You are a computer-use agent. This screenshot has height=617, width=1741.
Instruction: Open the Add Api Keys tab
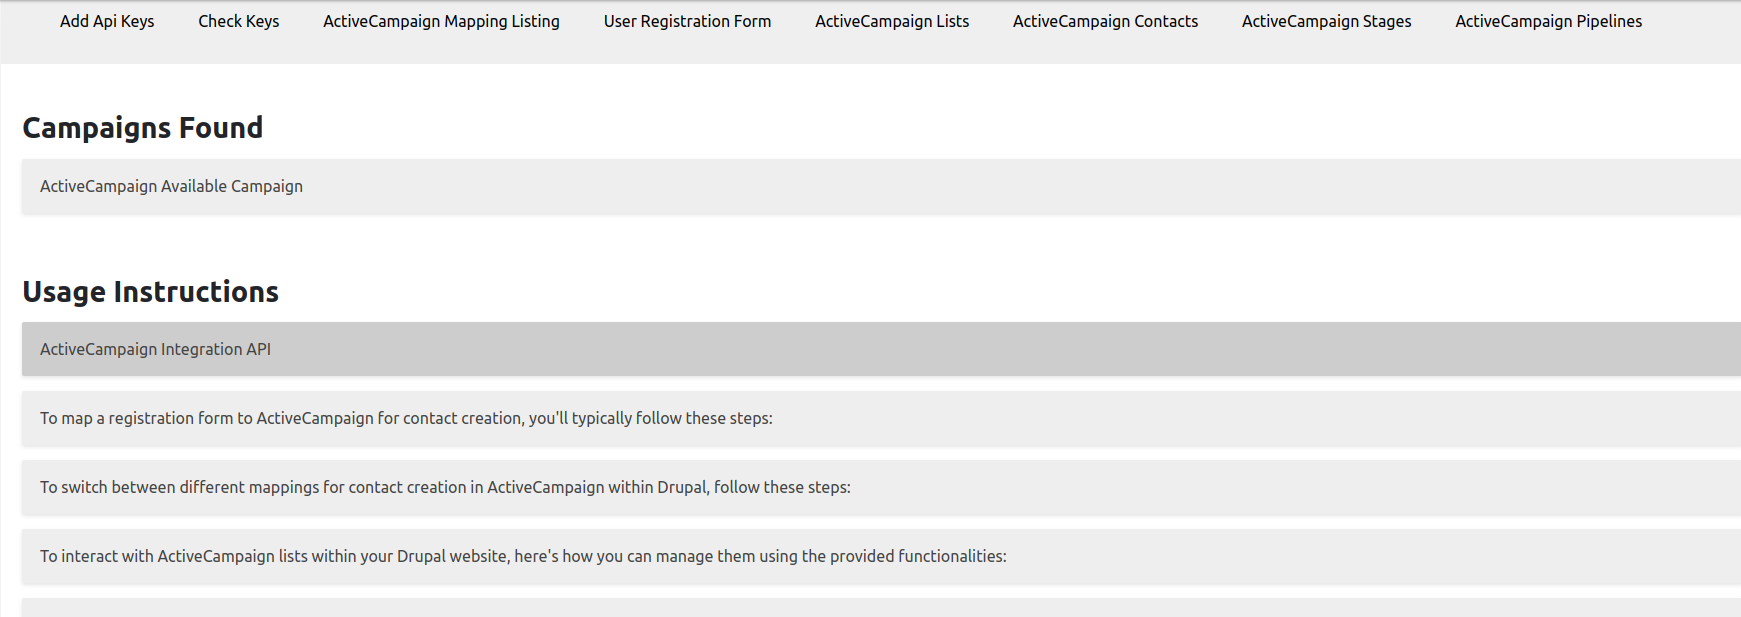coord(107,21)
